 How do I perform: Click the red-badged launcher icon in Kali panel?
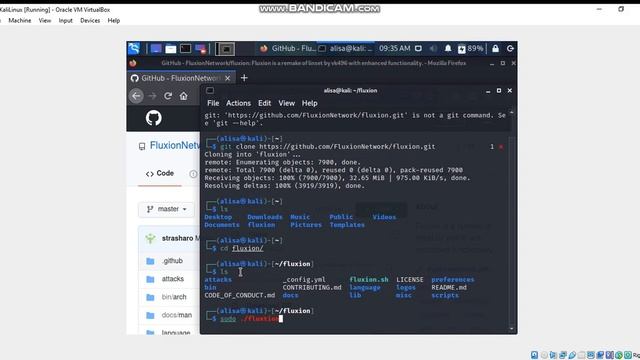200,49
